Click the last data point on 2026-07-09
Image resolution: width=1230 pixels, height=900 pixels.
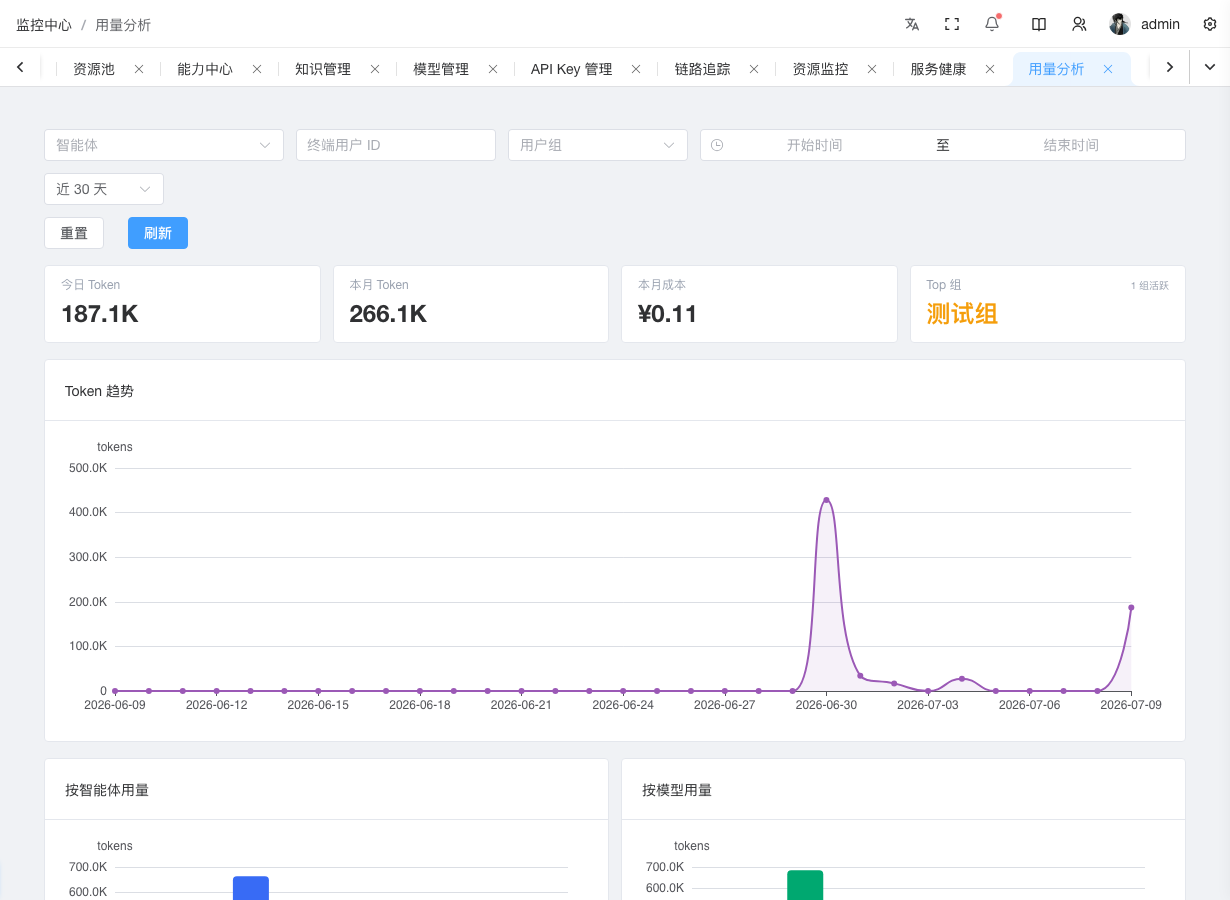pyautogui.click(x=1131, y=607)
